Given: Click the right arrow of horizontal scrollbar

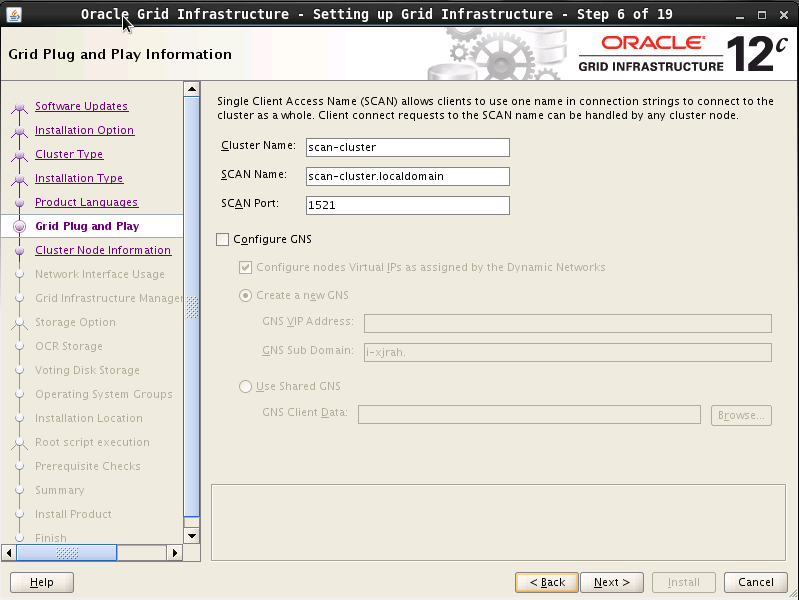Looking at the screenshot, I should (x=175, y=552).
